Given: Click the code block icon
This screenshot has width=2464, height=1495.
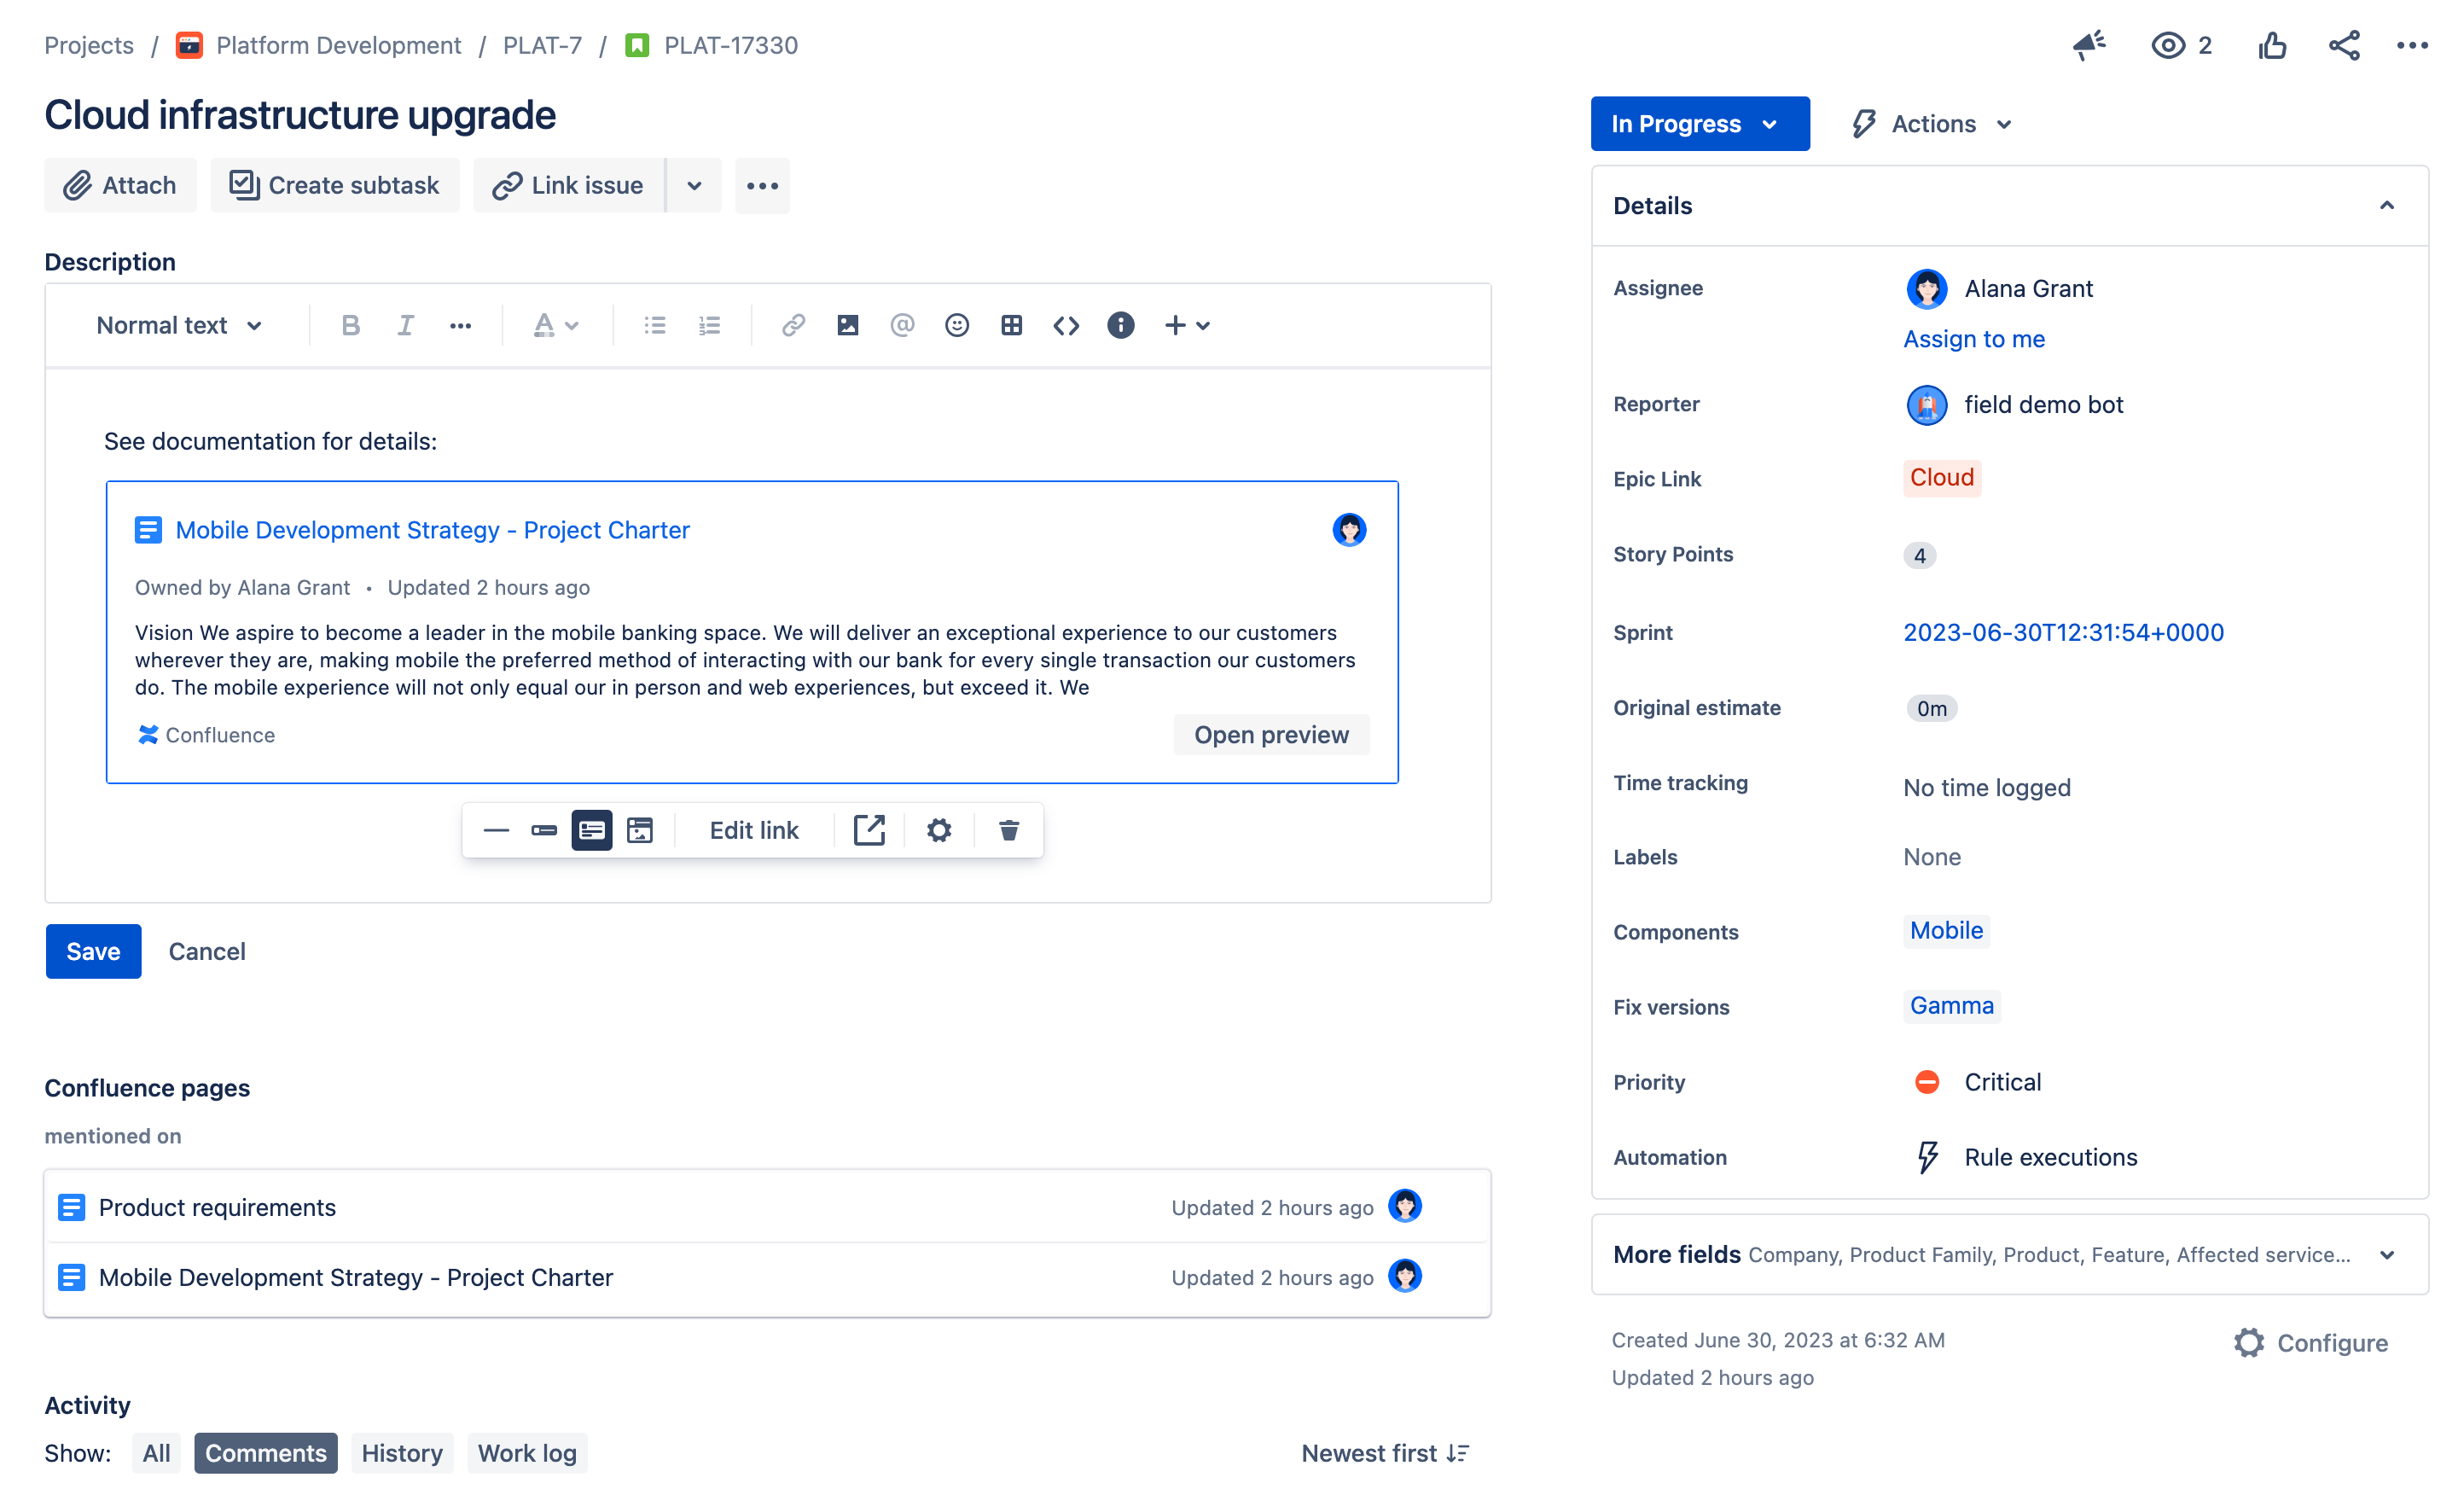Looking at the screenshot, I should (x=1065, y=324).
